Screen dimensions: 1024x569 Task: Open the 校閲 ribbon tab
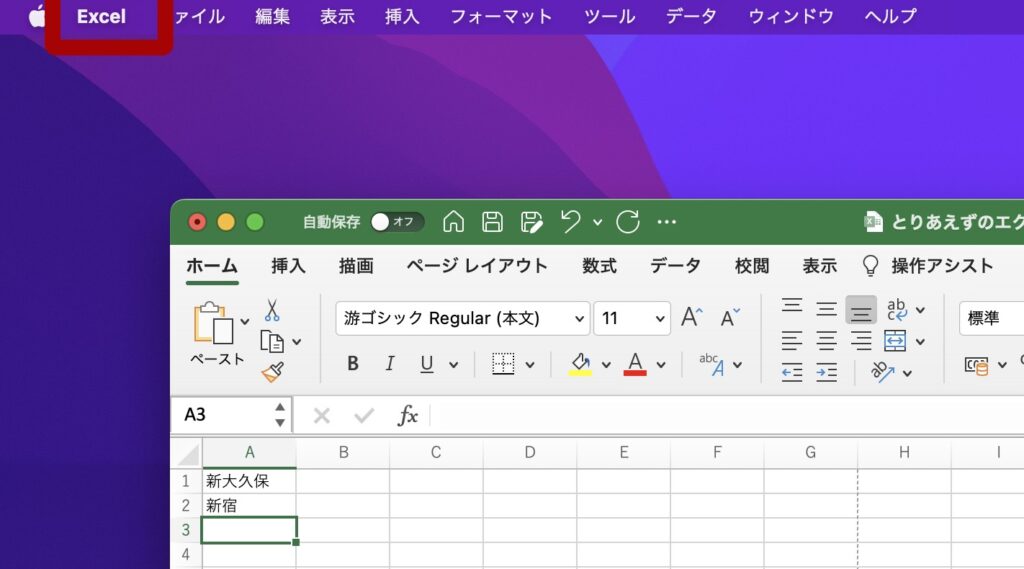[752, 266]
